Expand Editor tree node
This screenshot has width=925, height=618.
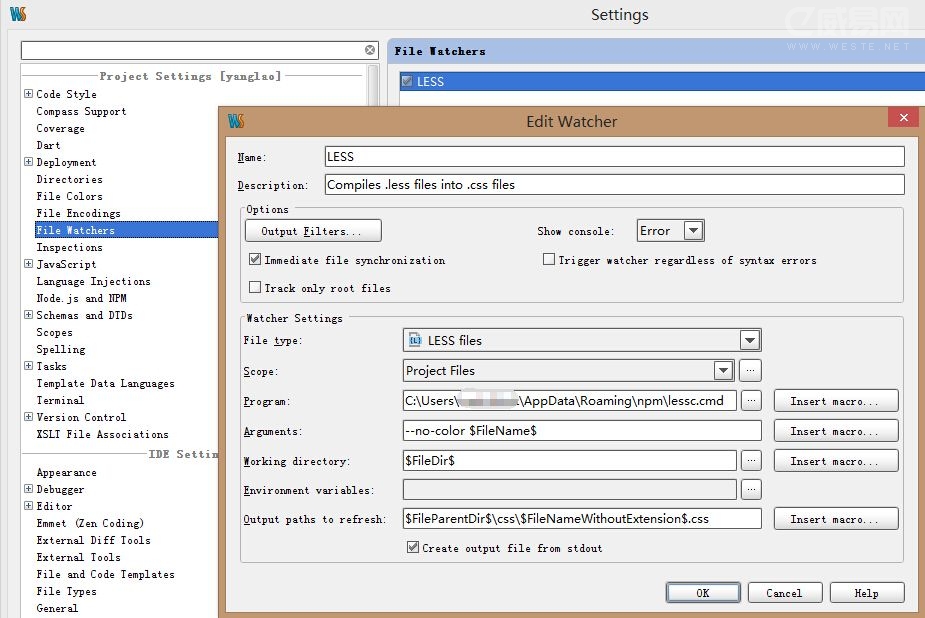pyautogui.click(x=28, y=505)
